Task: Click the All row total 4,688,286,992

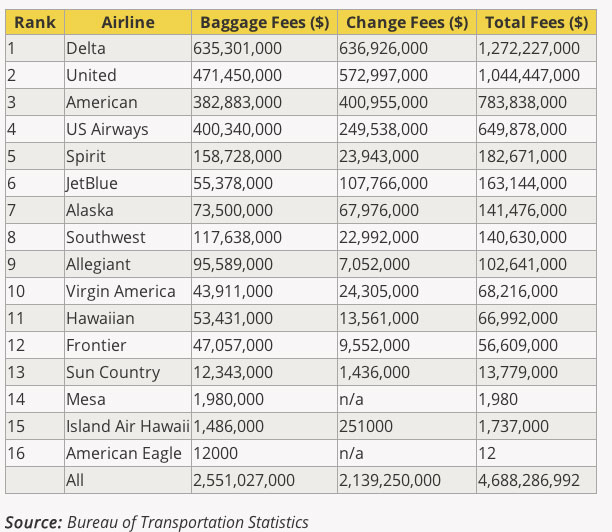Action: pyautogui.click(x=528, y=480)
